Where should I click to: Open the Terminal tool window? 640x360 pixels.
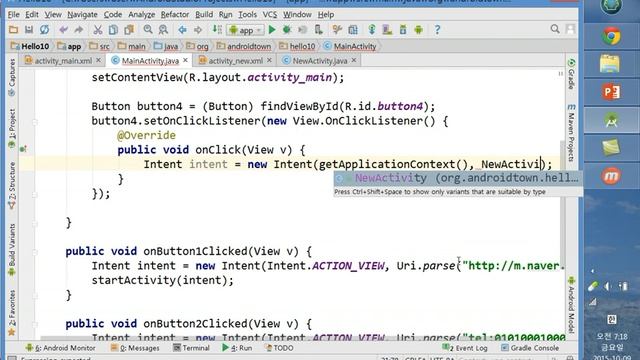pyautogui.click(x=191, y=348)
